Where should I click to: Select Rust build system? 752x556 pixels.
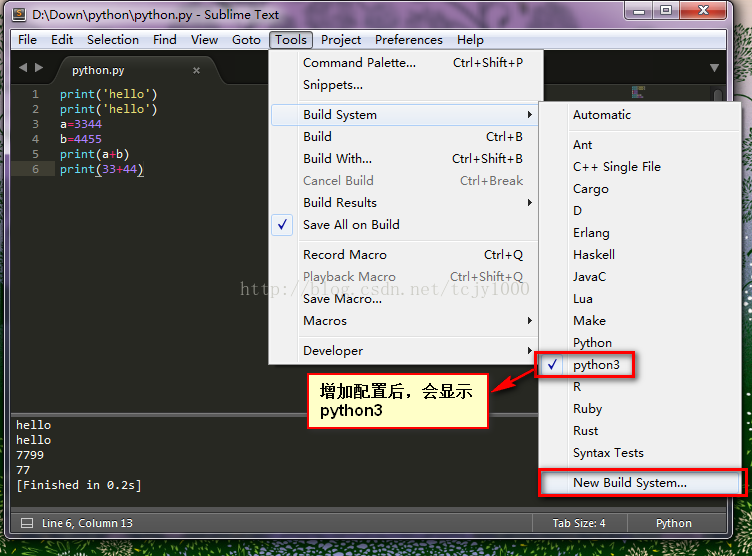[640, 431]
